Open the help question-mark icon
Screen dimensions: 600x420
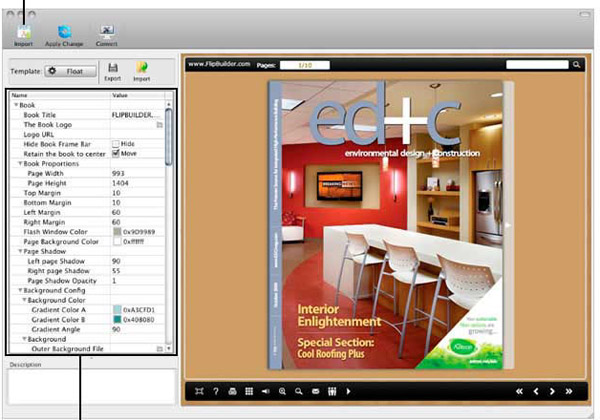pyautogui.click(x=216, y=391)
